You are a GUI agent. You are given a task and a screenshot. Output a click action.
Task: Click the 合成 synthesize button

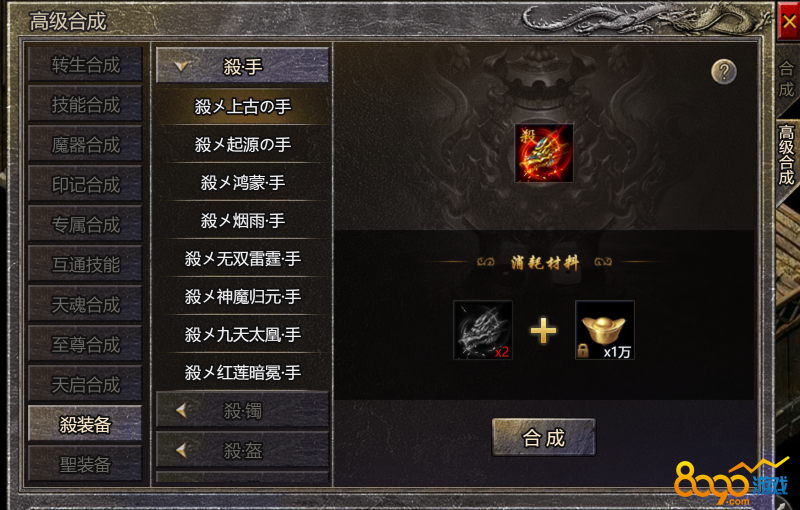tap(543, 438)
